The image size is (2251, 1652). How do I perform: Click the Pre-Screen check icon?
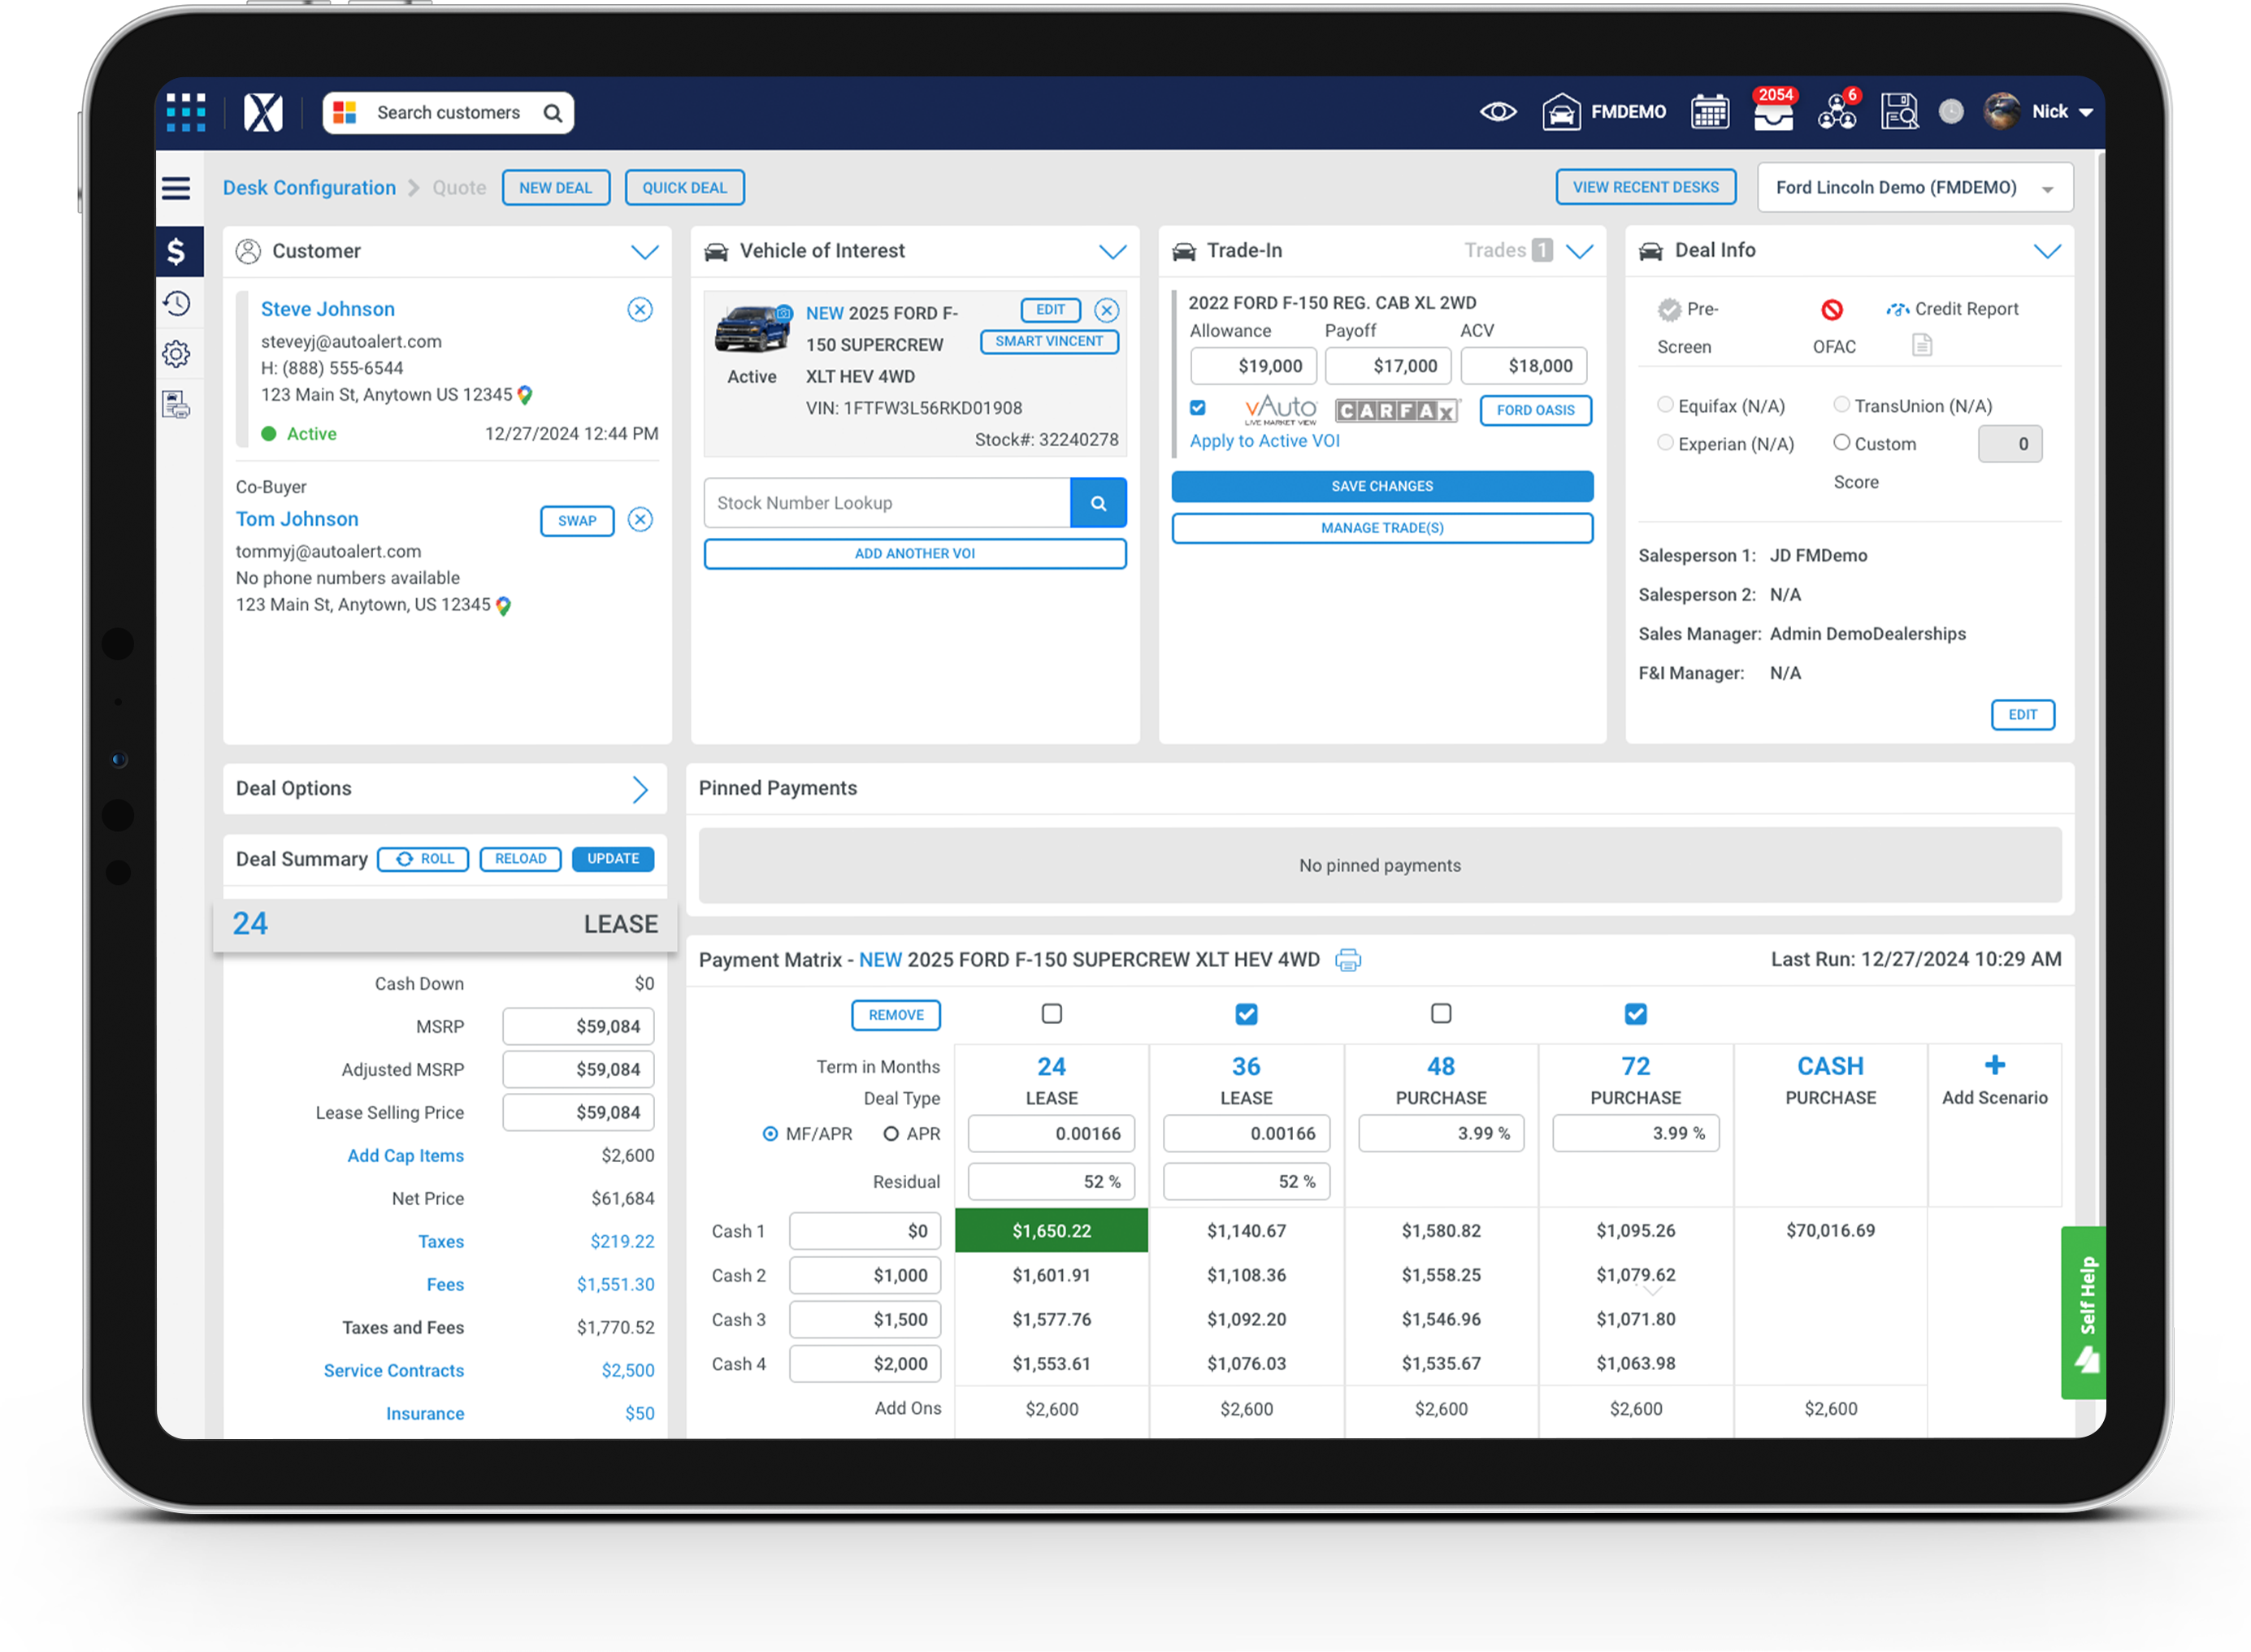tap(1669, 310)
